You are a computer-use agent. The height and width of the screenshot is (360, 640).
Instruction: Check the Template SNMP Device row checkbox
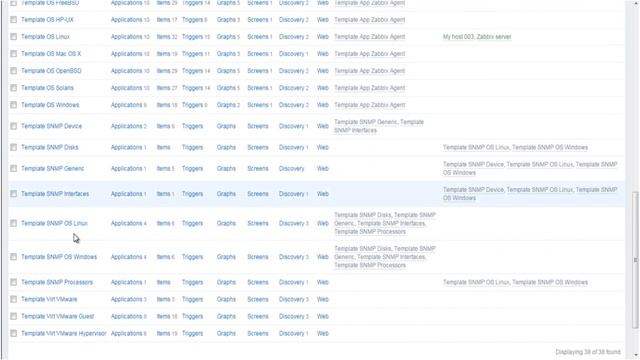click(x=13, y=126)
